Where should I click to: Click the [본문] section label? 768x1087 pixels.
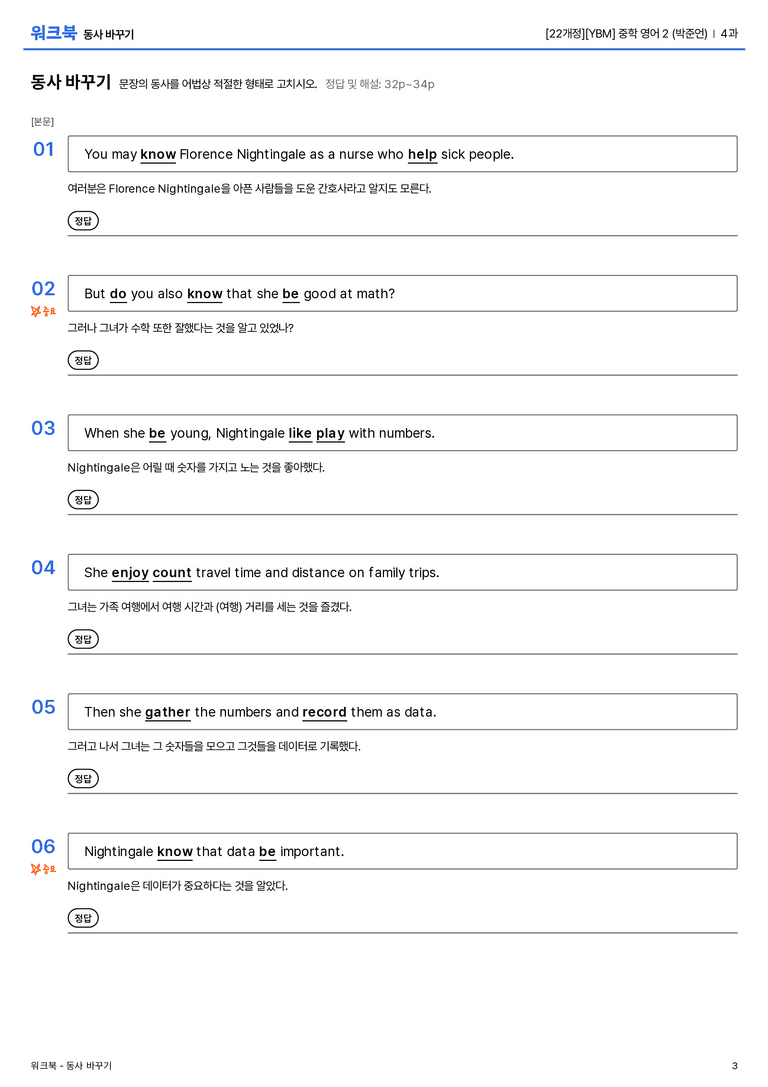click(42, 122)
